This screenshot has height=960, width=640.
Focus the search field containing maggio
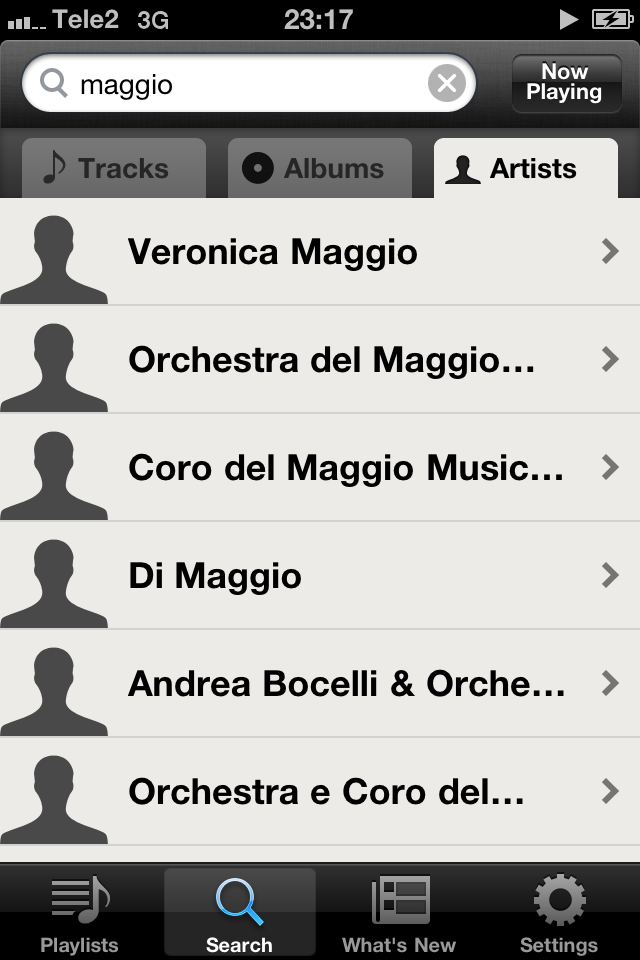click(250, 84)
